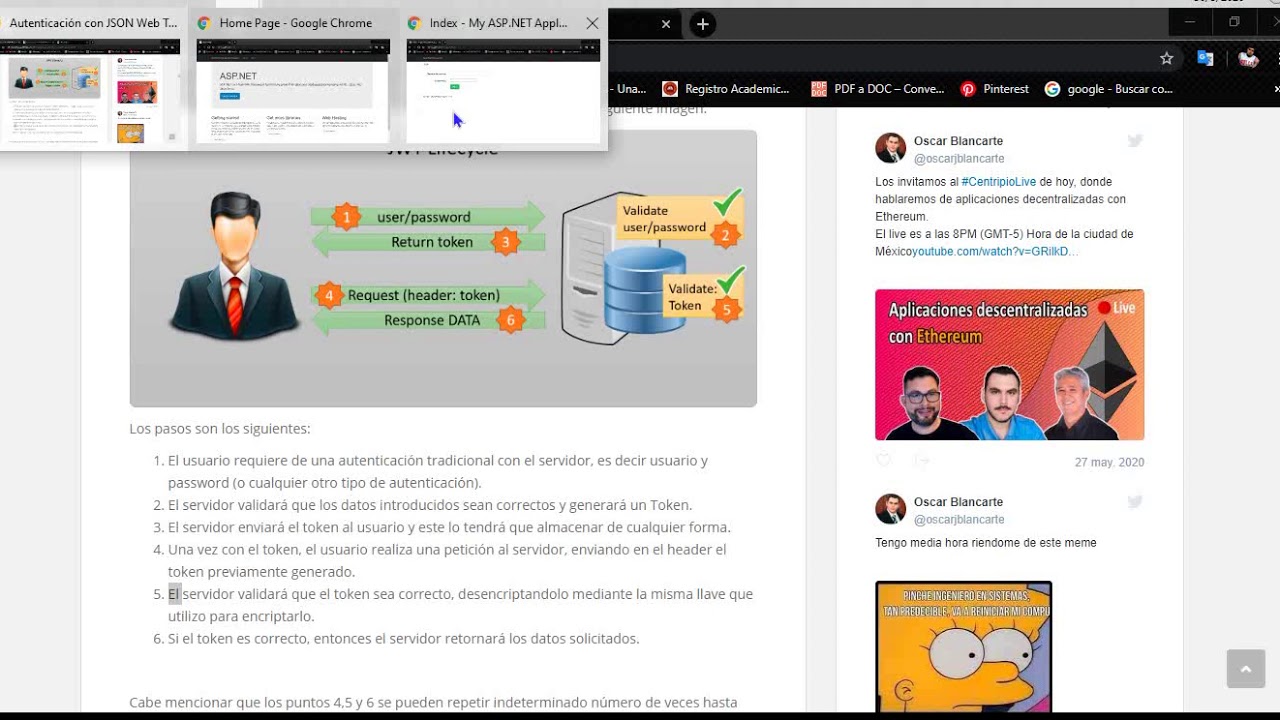Click Oscar Blancarte's avatar on the Ethereum tweet

coord(890,148)
